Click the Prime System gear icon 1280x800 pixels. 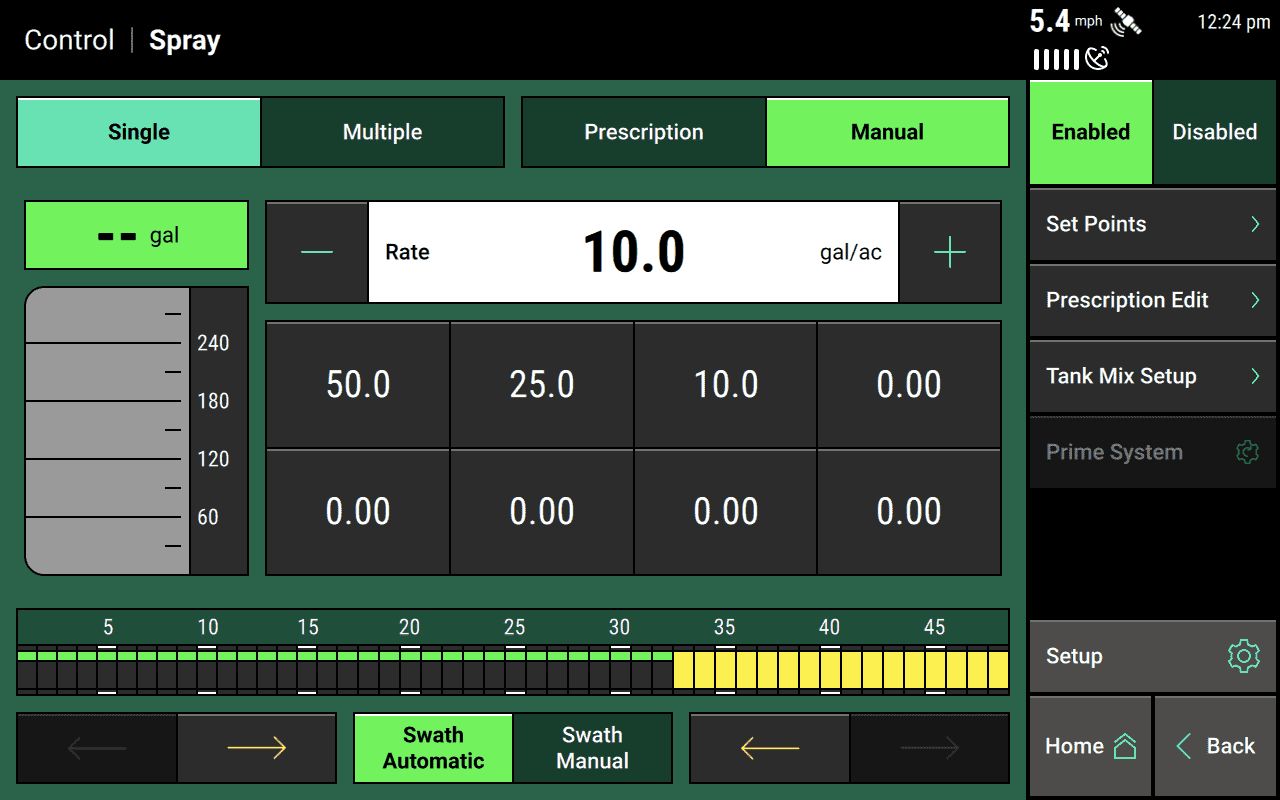[x=1247, y=452]
